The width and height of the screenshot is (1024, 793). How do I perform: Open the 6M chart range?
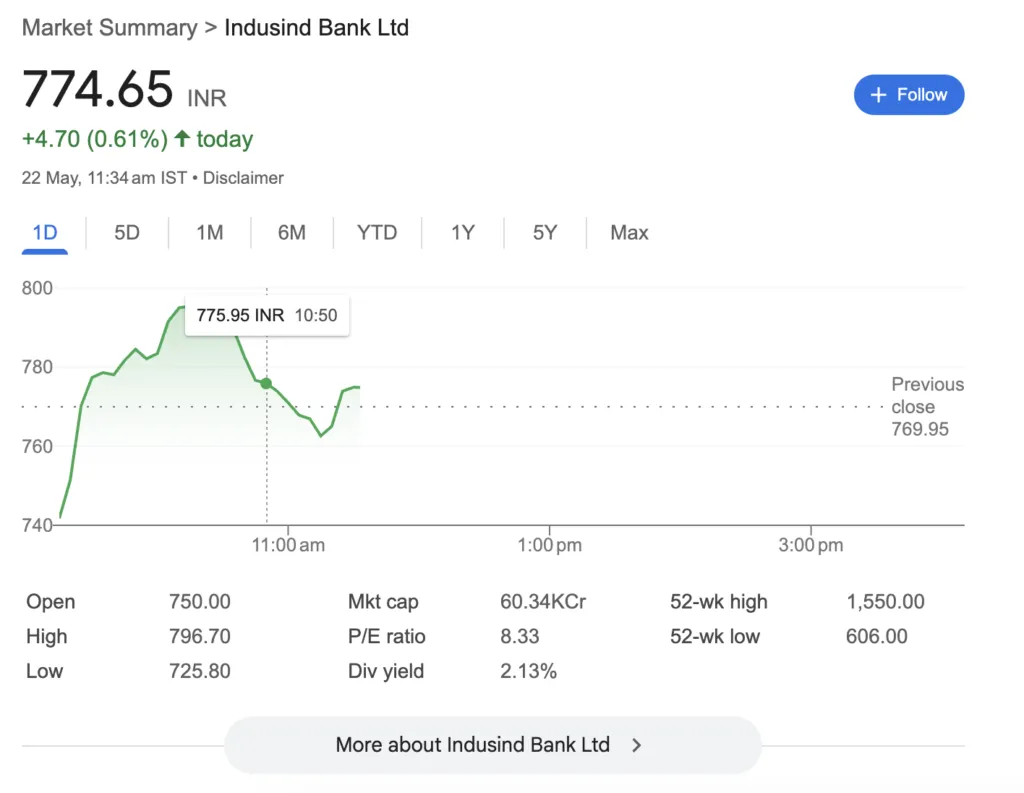[291, 233]
